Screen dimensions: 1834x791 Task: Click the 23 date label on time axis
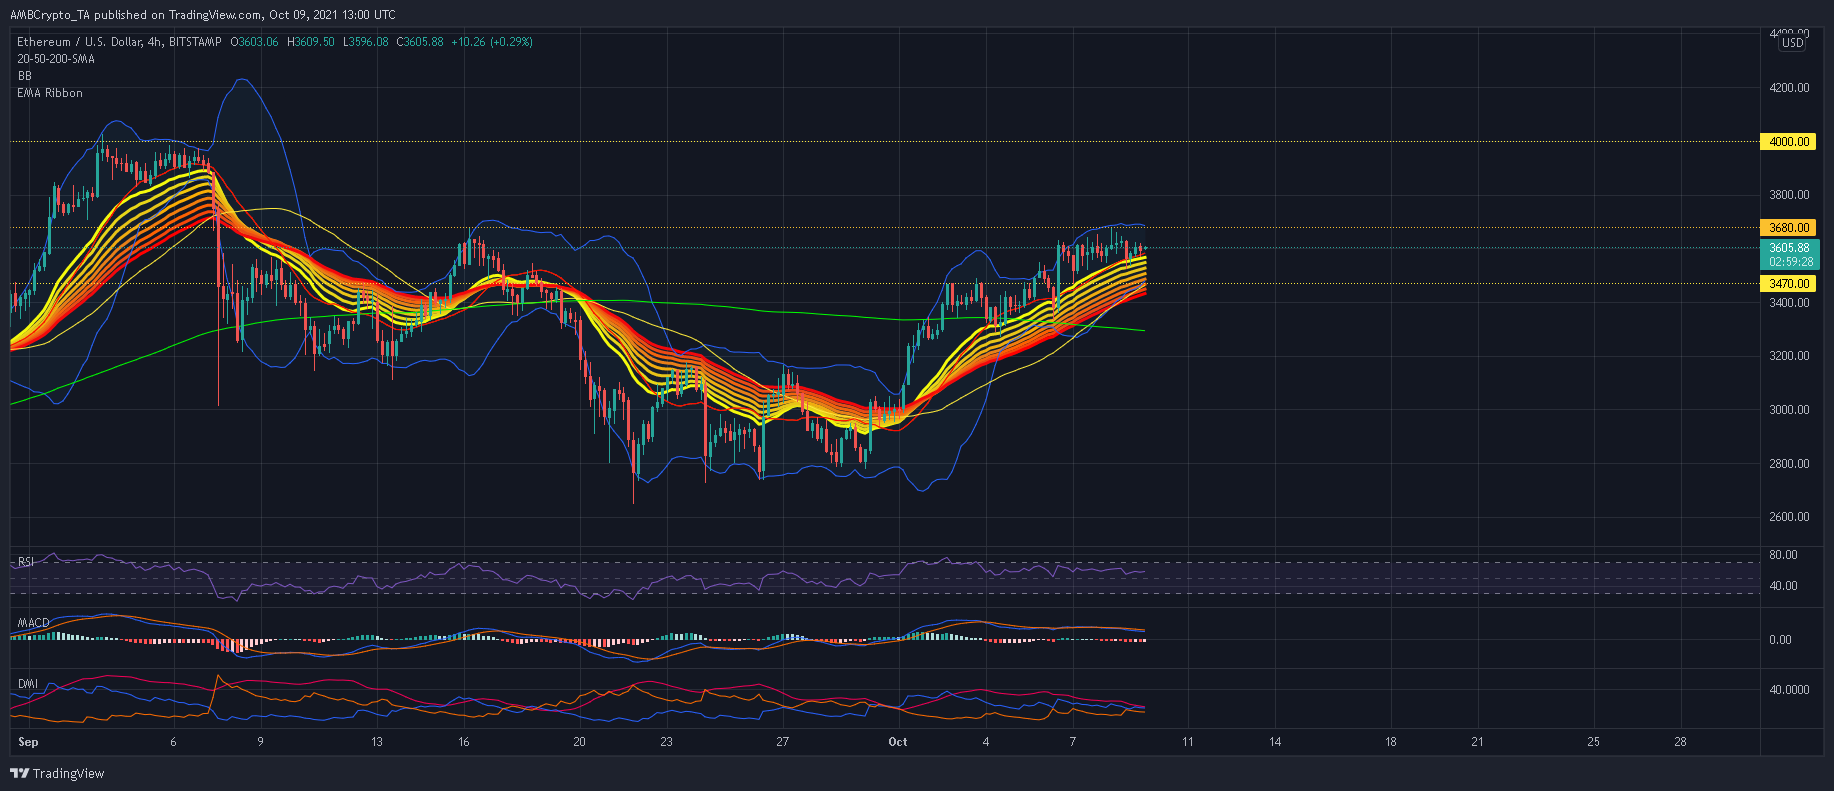tap(667, 742)
